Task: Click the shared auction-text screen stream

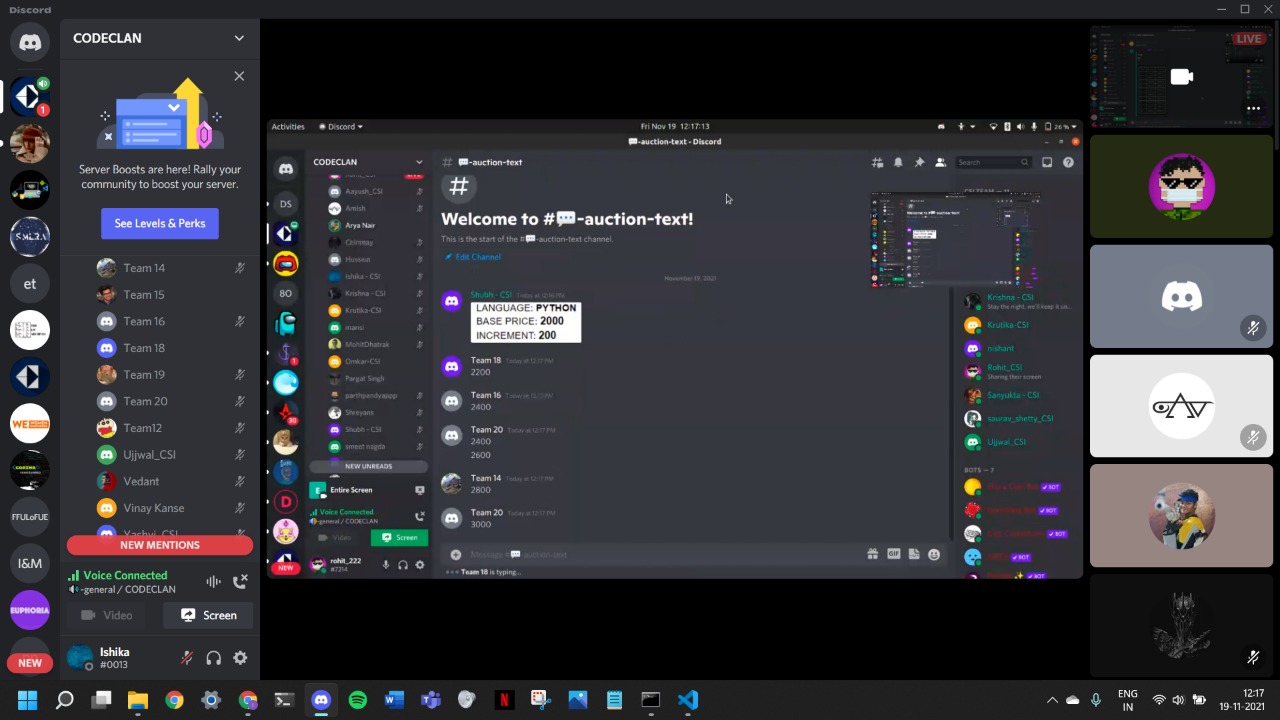Action: pos(675,348)
